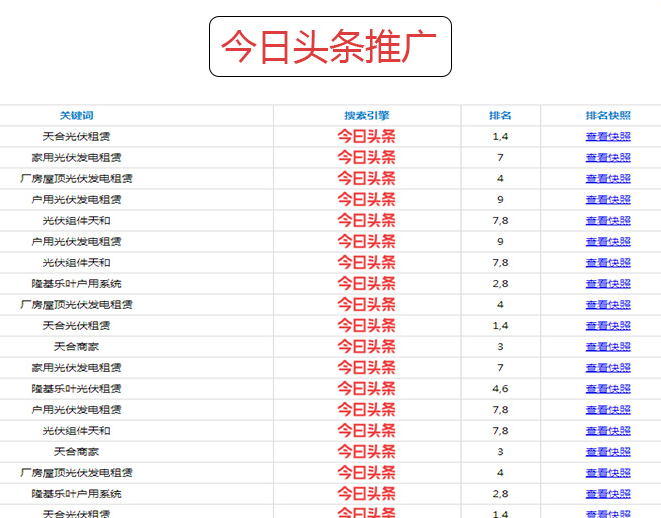Select the 隆基乐叶光伏租赁 keyword cell
This screenshot has width=661, height=518.
pos(76,389)
